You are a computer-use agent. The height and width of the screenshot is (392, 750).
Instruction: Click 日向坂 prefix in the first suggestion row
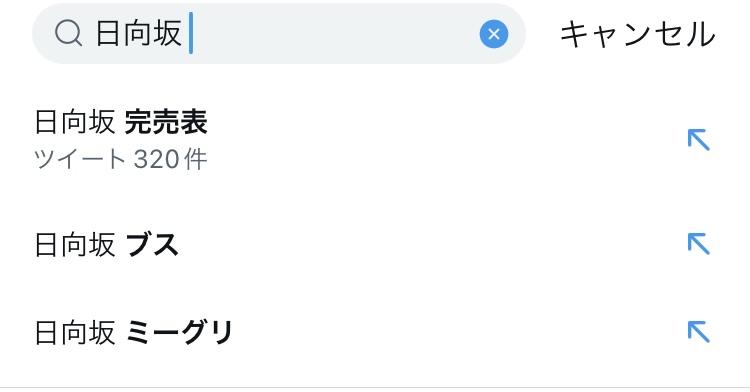pos(75,122)
